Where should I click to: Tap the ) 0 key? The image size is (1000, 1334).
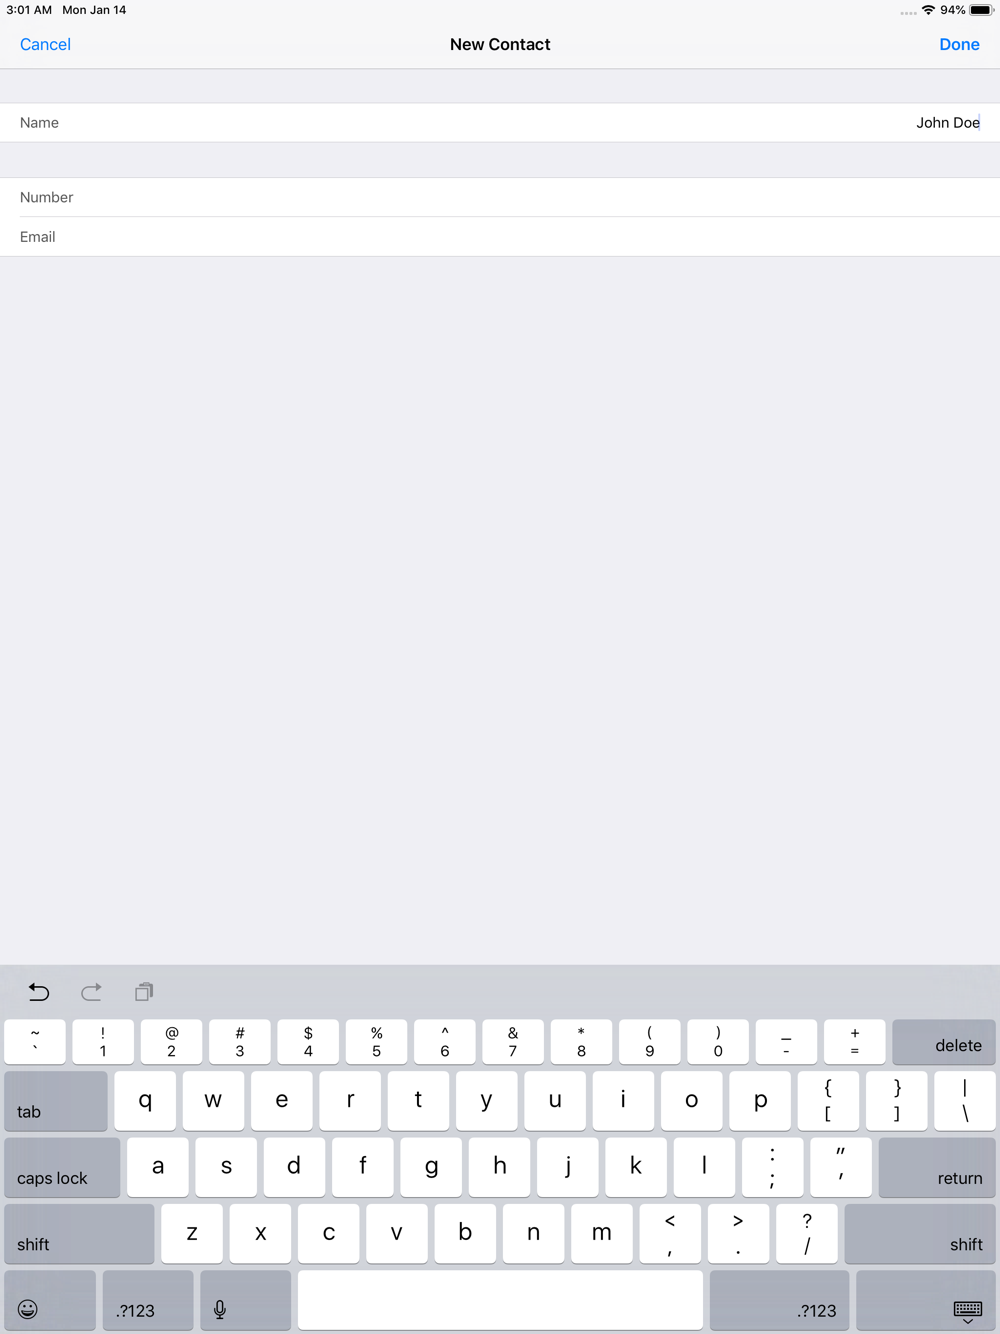click(x=718, y=1042)
